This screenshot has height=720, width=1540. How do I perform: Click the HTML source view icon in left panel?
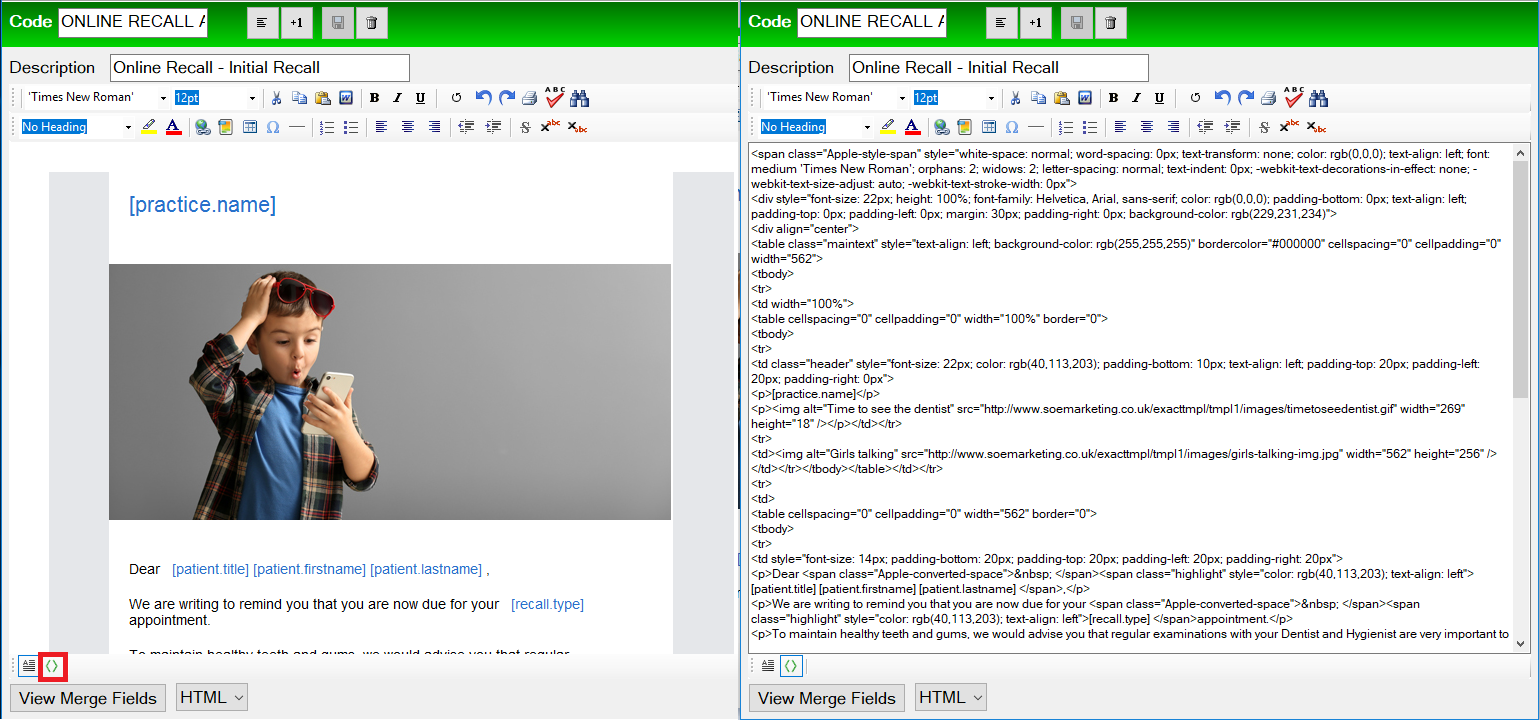click(x=53, y=665)
